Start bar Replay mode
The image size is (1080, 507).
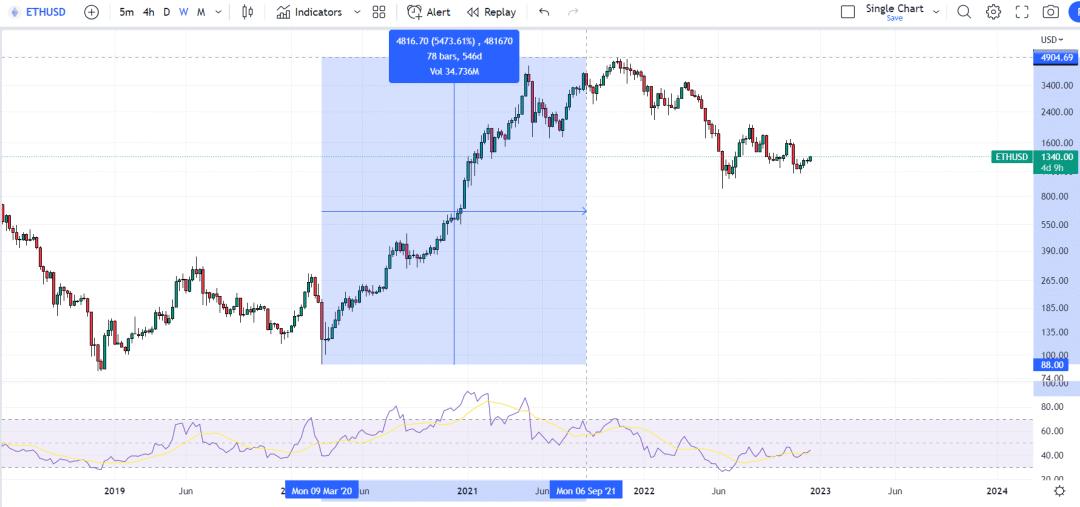click(x=491, y=12)
